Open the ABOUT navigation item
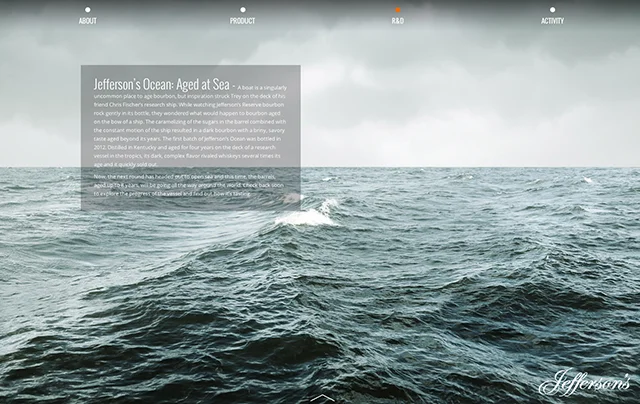 87,21
